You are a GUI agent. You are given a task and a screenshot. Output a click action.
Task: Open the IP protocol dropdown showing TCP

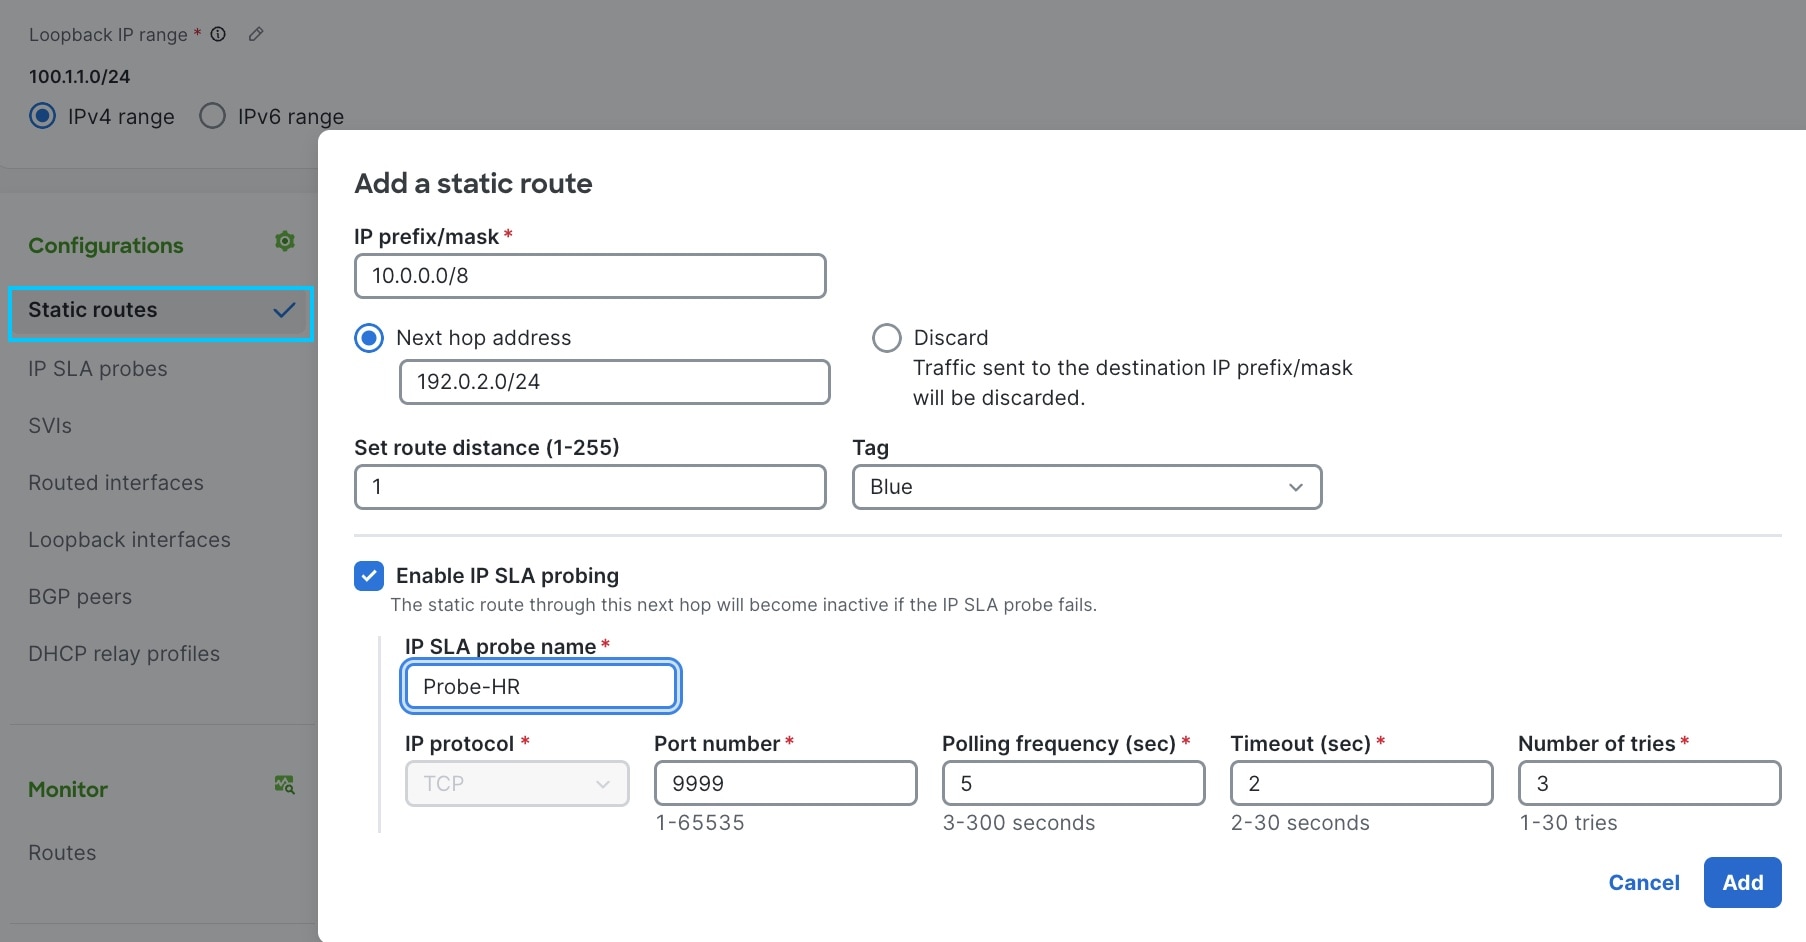(x=517, y=783)
